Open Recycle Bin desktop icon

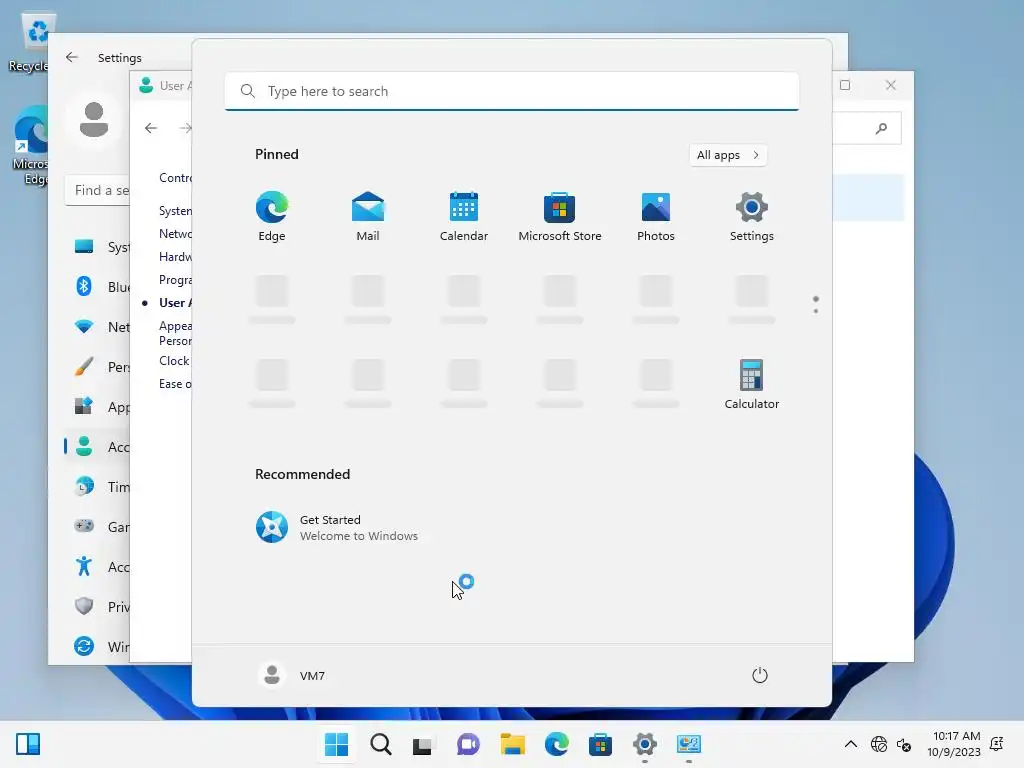pyautogui.click(x=29, y=42)
